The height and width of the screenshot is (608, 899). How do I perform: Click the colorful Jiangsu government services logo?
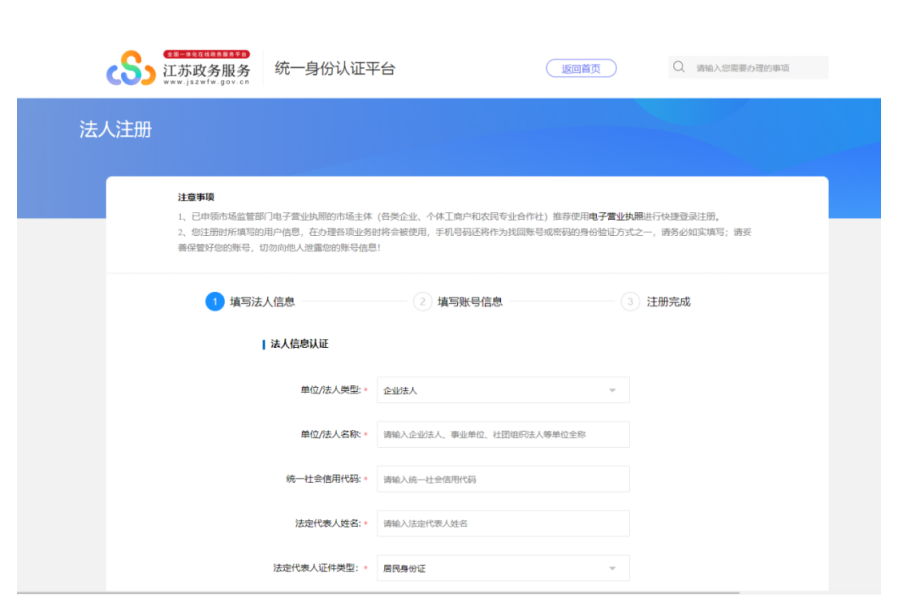point(131,67)
